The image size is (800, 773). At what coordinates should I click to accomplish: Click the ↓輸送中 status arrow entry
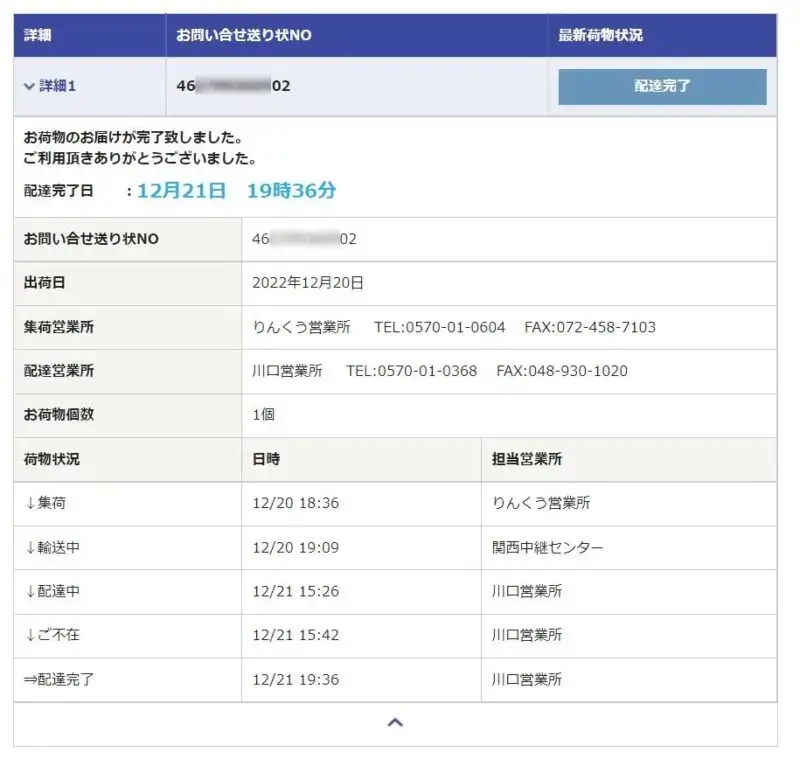click(x=52, y=547)
